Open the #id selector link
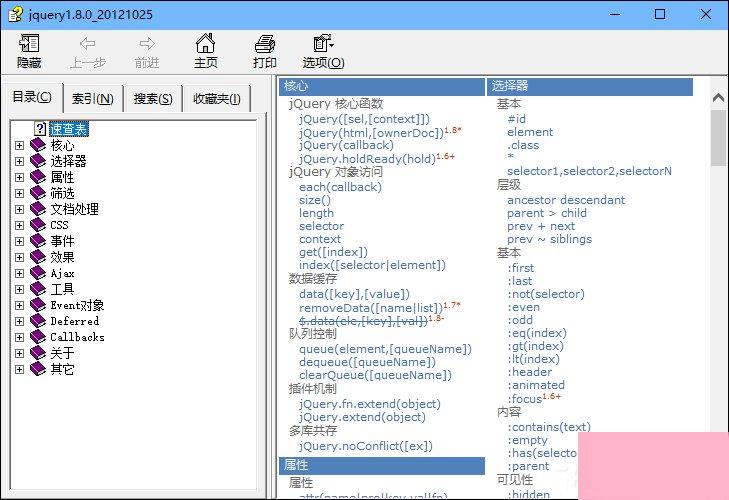Image resolution: width=729 pixels, height=500 pixels. click(x=517, y=119)
